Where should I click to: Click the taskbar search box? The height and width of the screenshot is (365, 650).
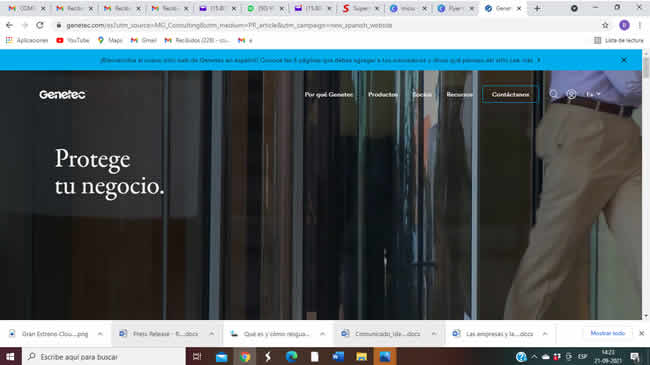pos(104,357)
